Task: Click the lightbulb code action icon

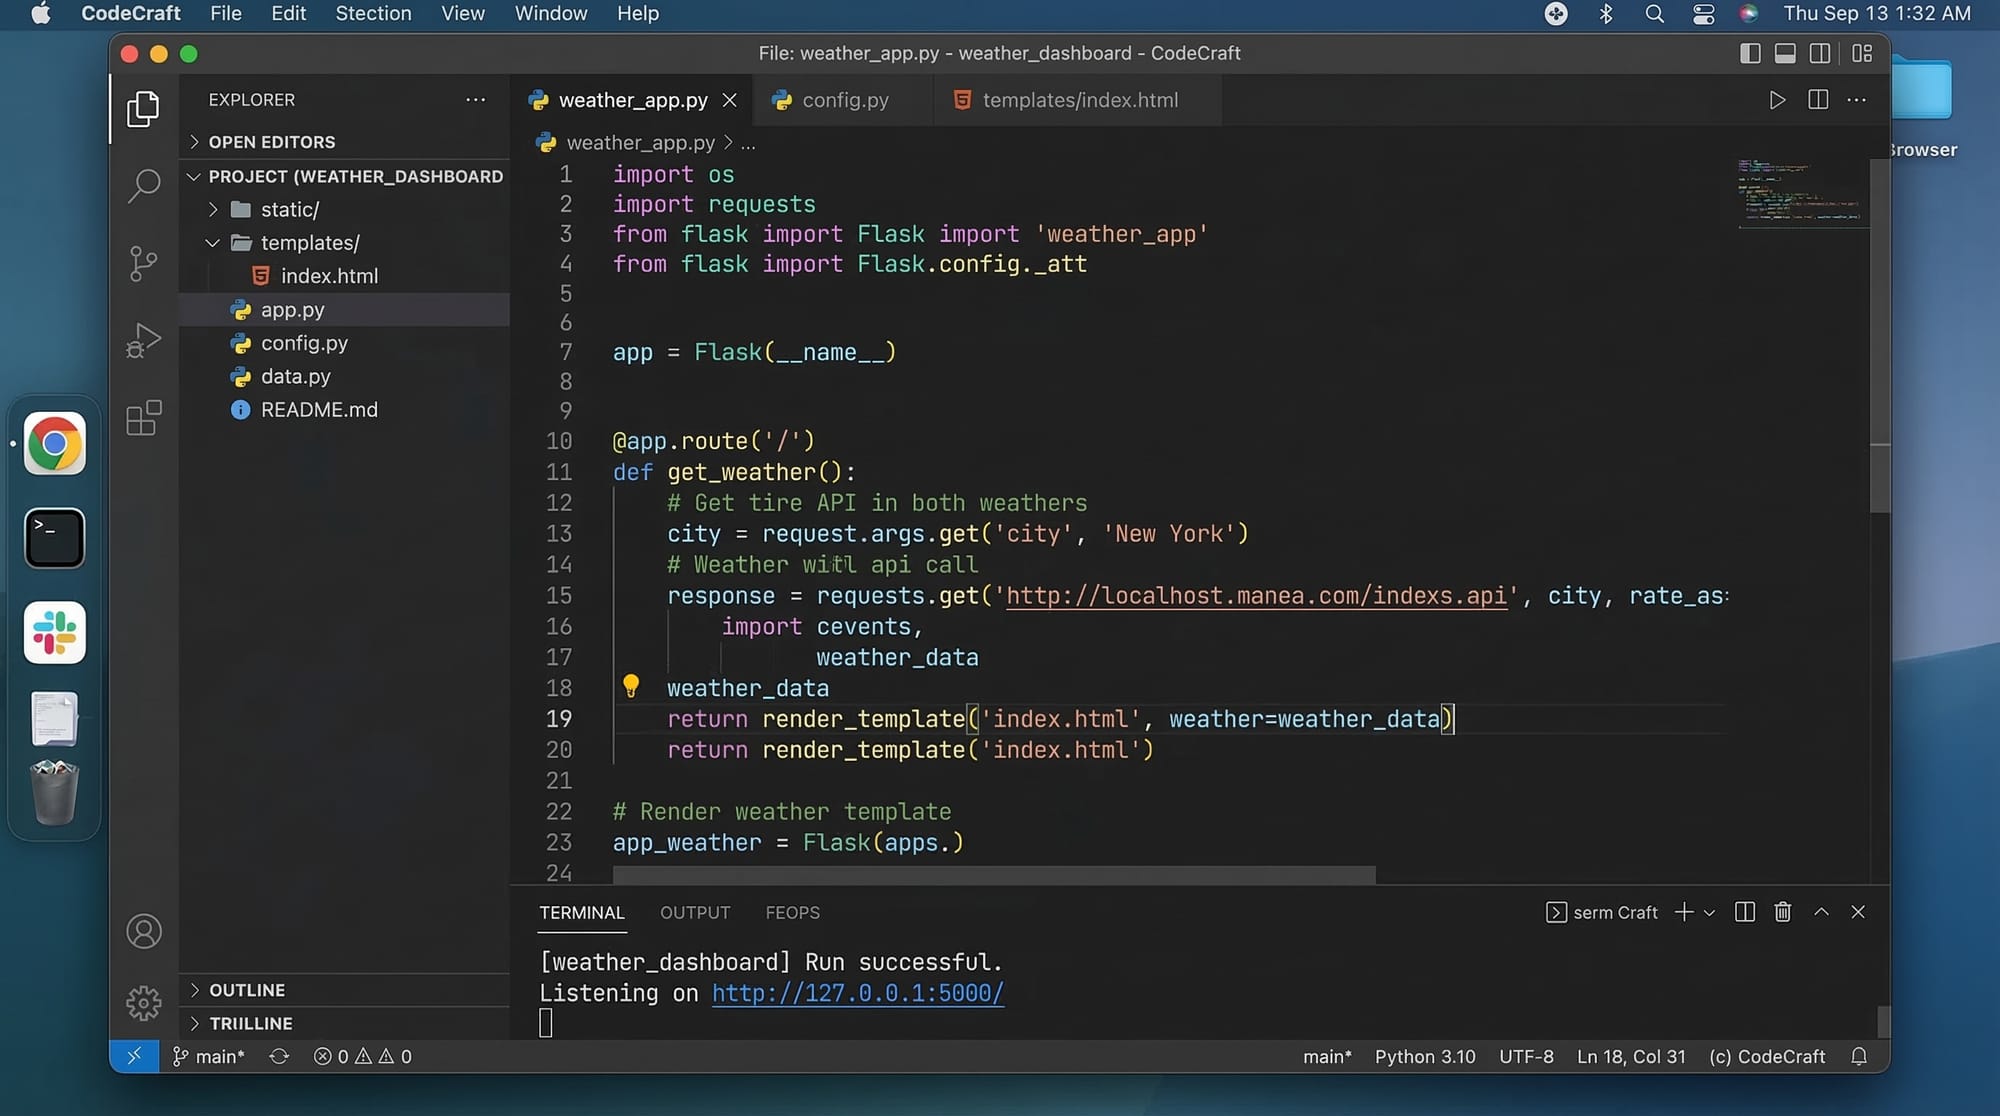Action: click(x=631, y=686)
